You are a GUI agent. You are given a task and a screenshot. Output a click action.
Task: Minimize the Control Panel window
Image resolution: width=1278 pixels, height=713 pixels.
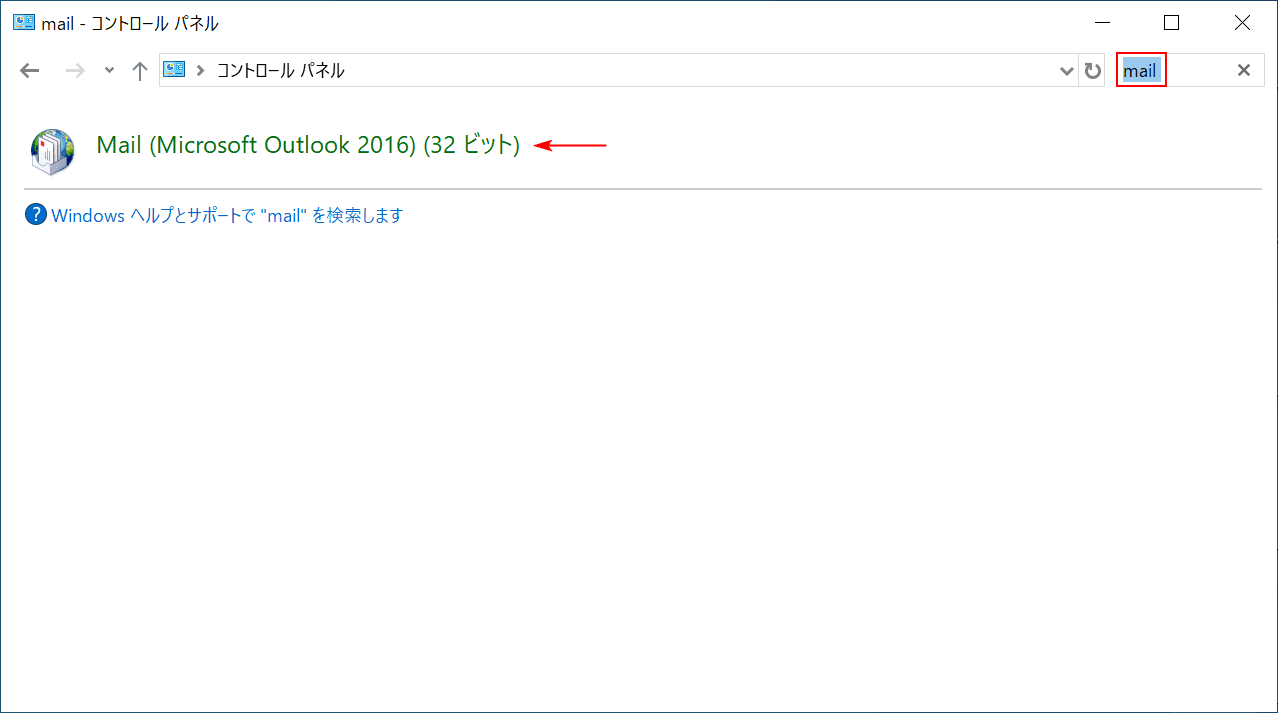click(1103, 23)
